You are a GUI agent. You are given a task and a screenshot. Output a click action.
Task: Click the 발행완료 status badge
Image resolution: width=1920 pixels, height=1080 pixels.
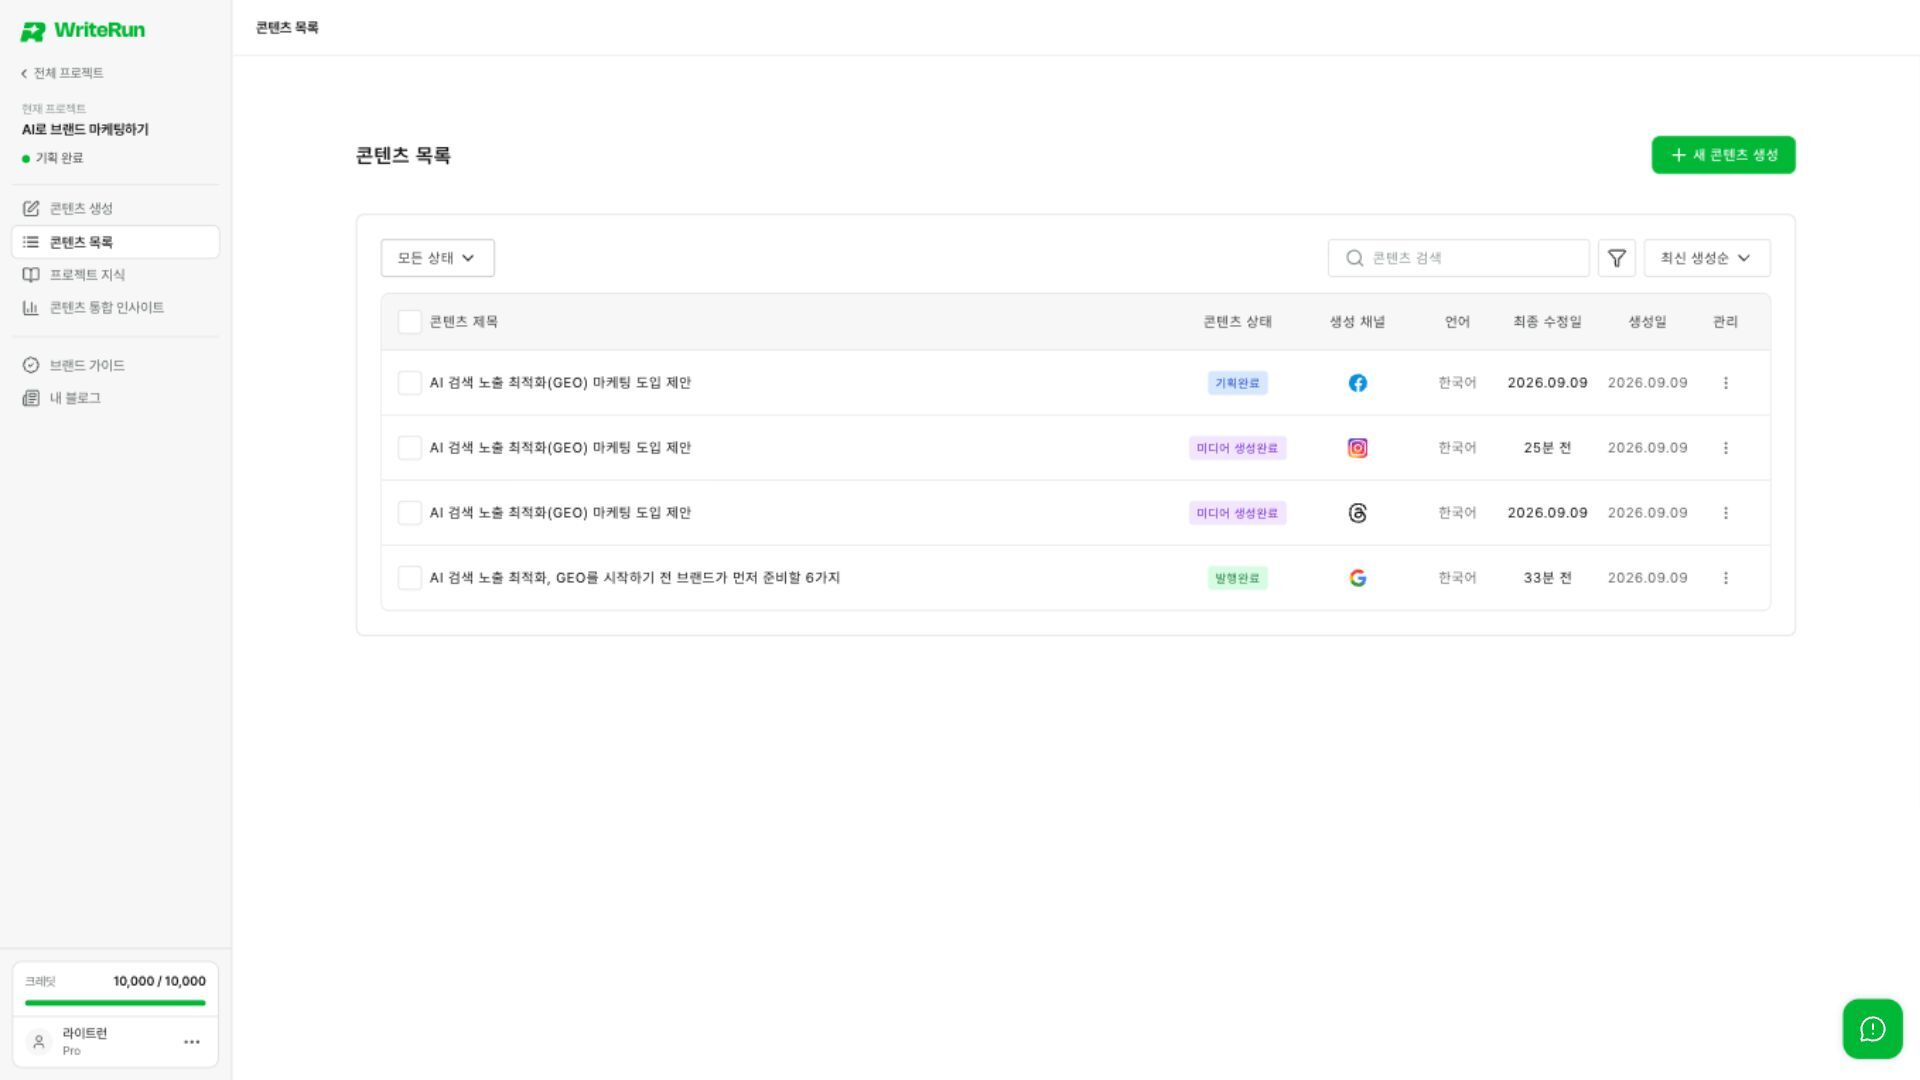click(x=1237, y=578)
